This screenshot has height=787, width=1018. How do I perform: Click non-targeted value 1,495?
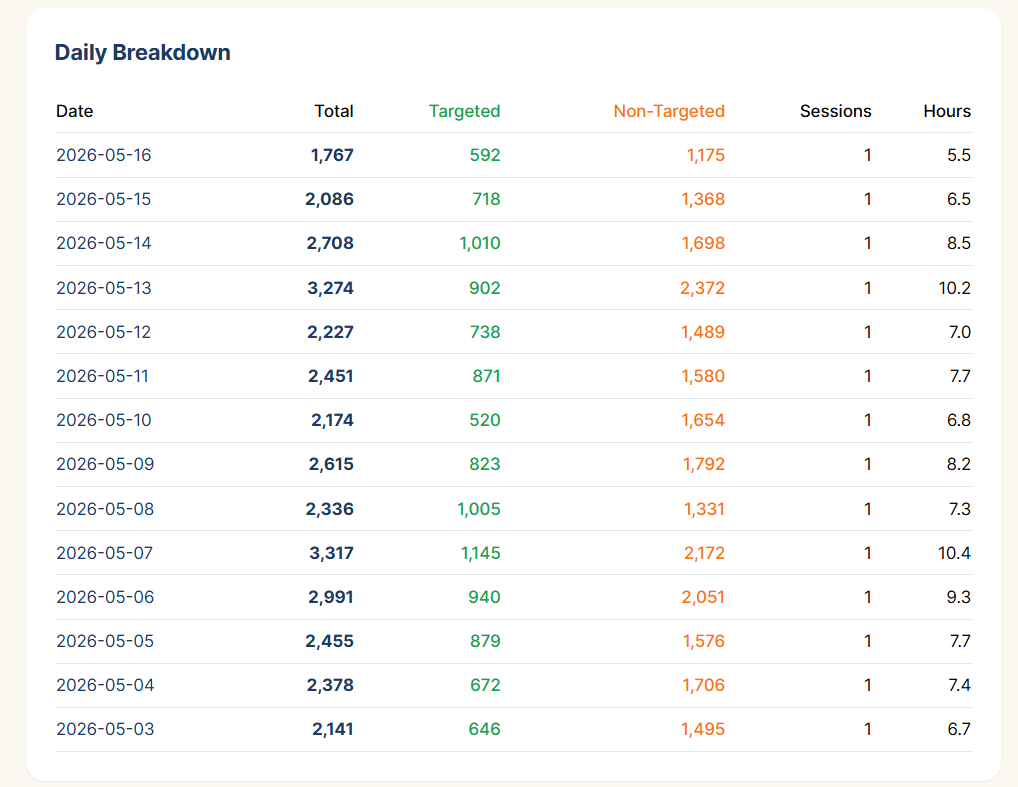pos(703,730)
